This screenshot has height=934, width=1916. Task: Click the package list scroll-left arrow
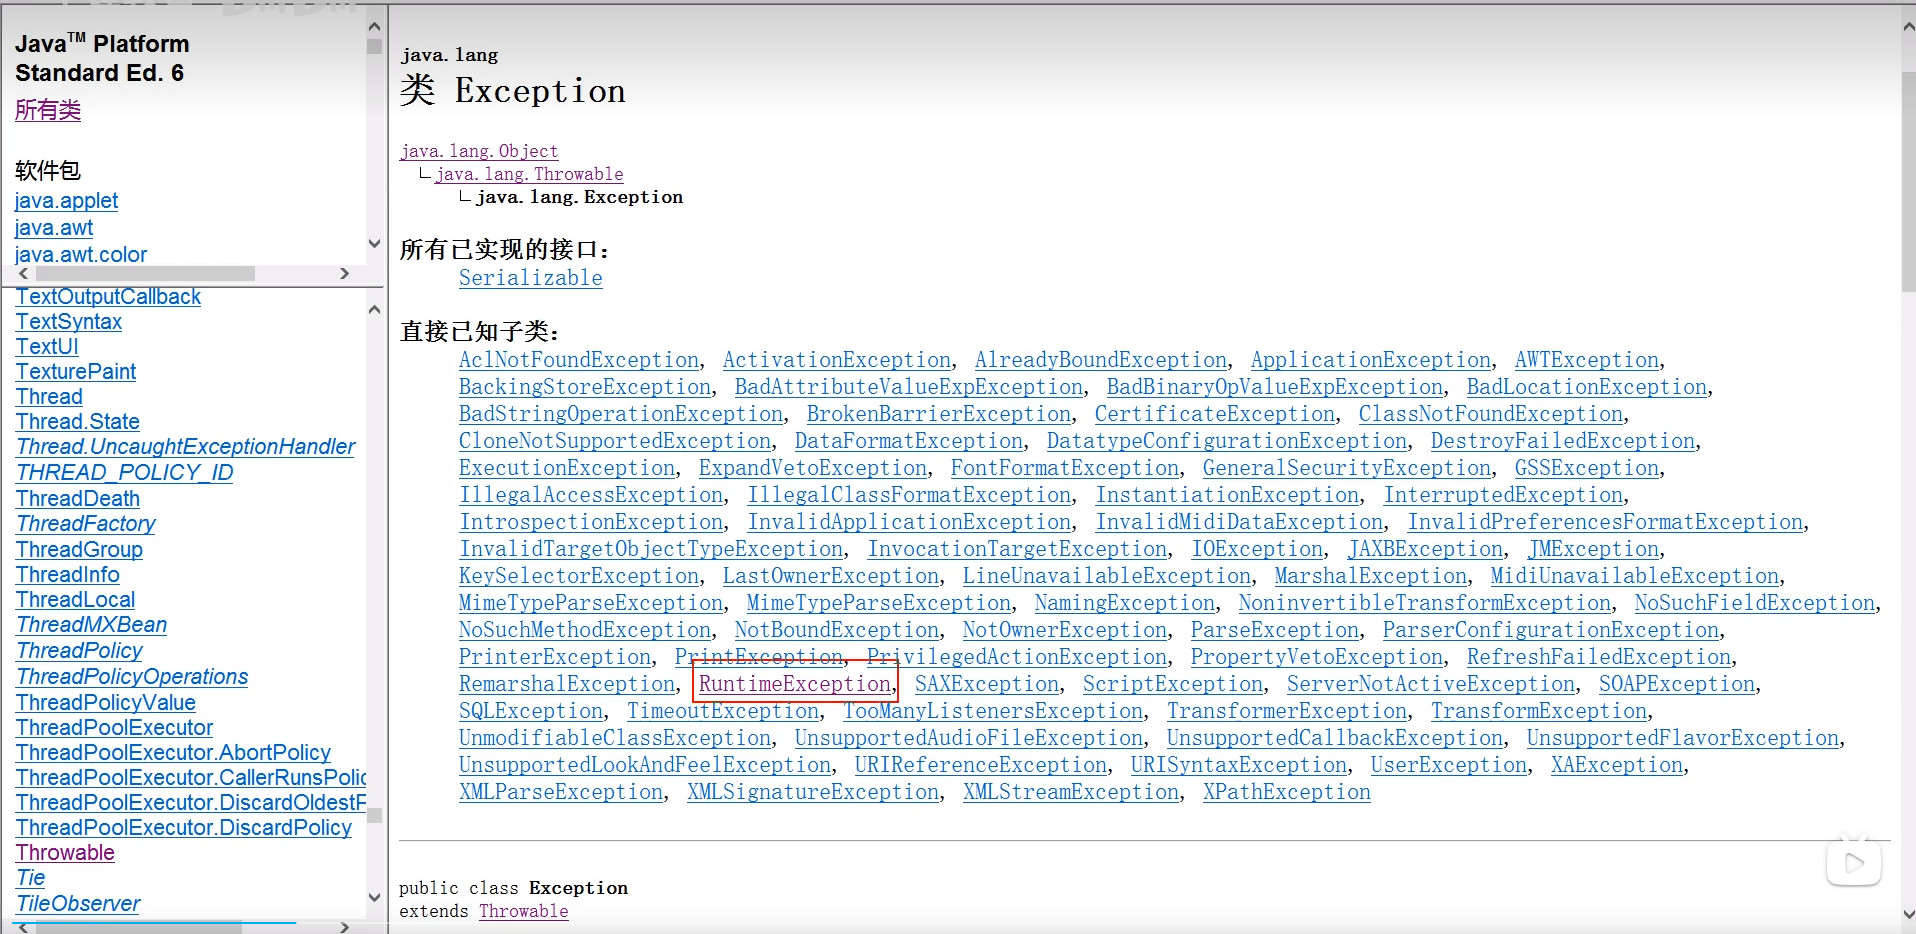click(x=24, y=273)
